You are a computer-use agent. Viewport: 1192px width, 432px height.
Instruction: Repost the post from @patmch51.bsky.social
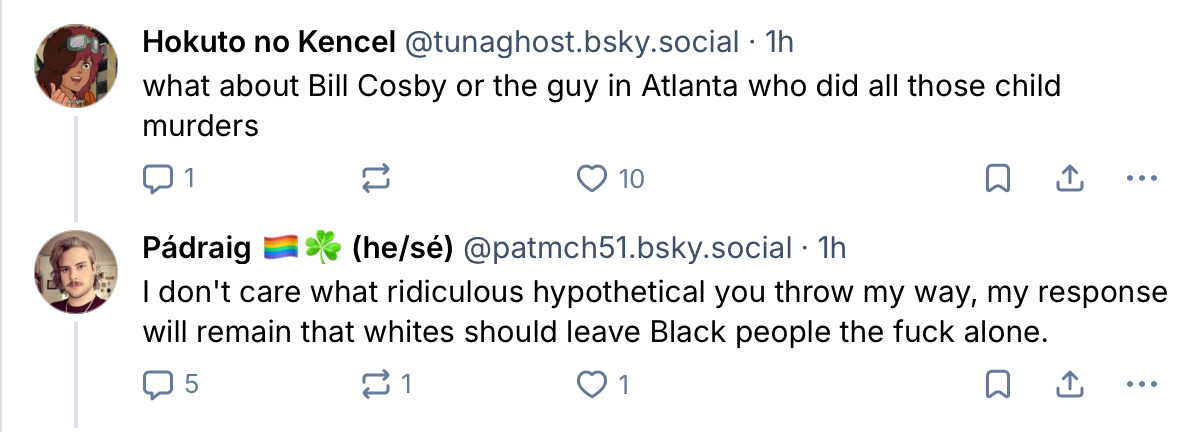(374, 383)
